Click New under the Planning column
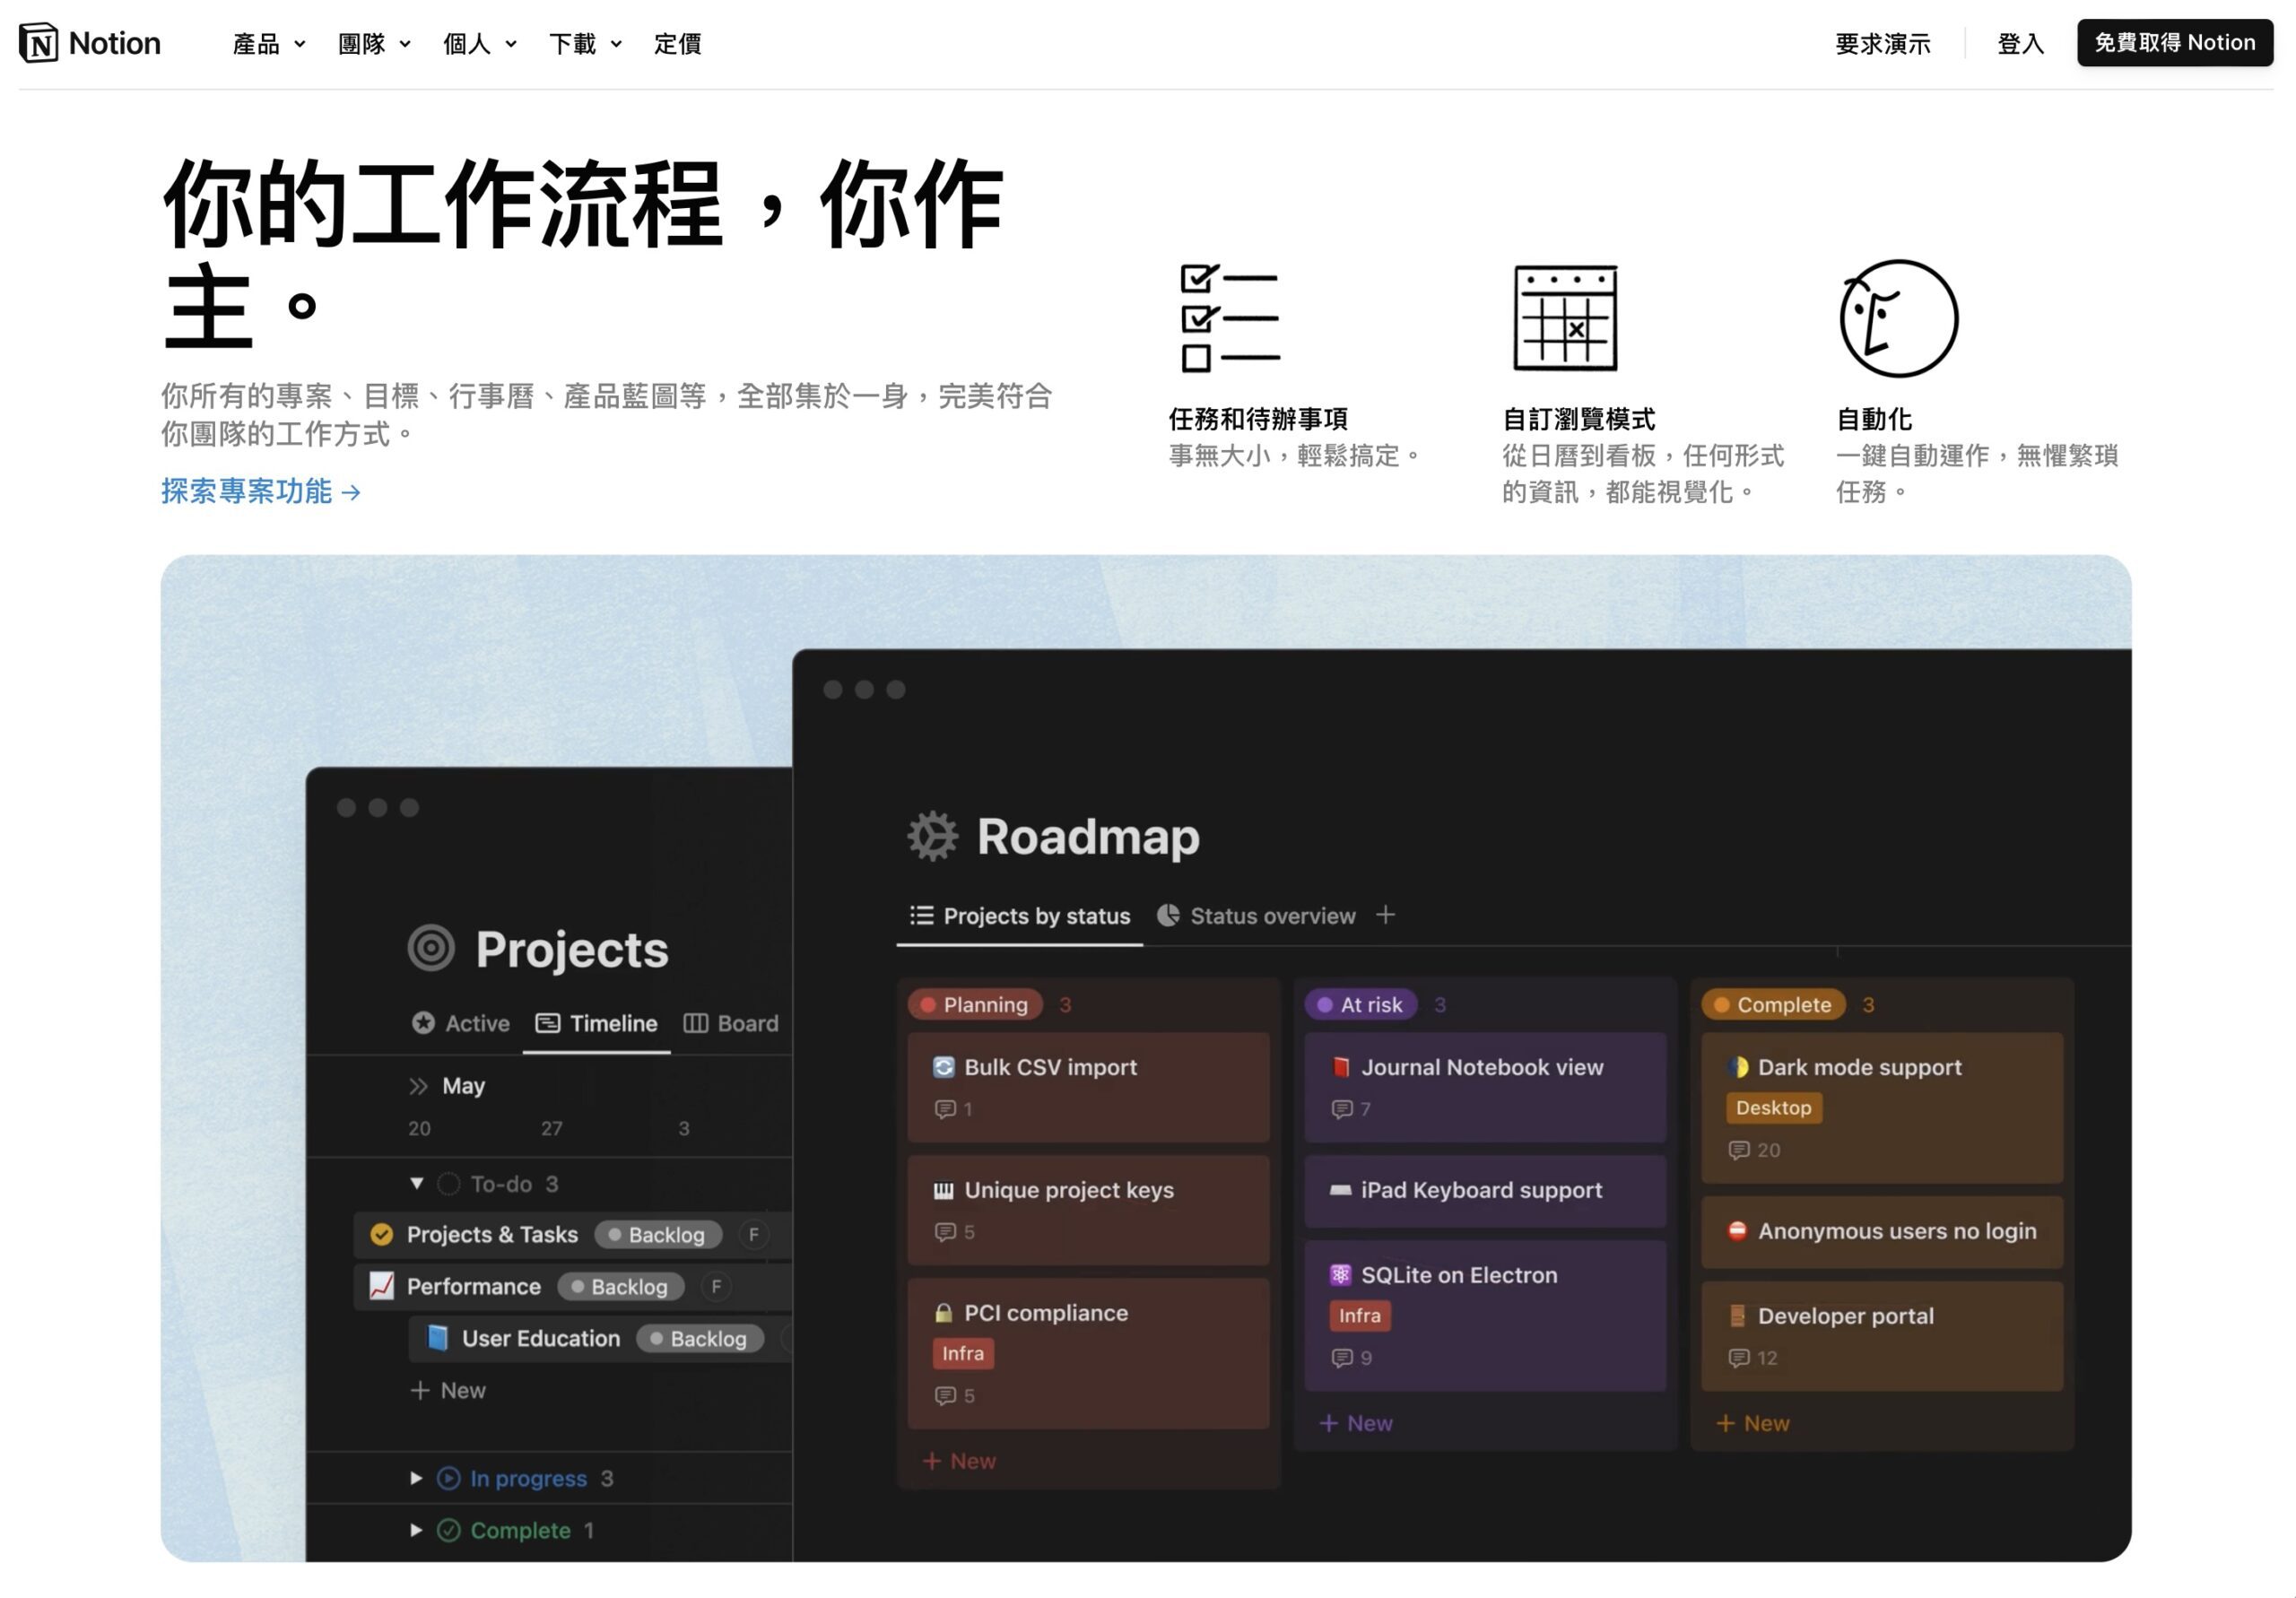The height and width of the screenshot is (1598, 2296). click(x=957, y=1460)
